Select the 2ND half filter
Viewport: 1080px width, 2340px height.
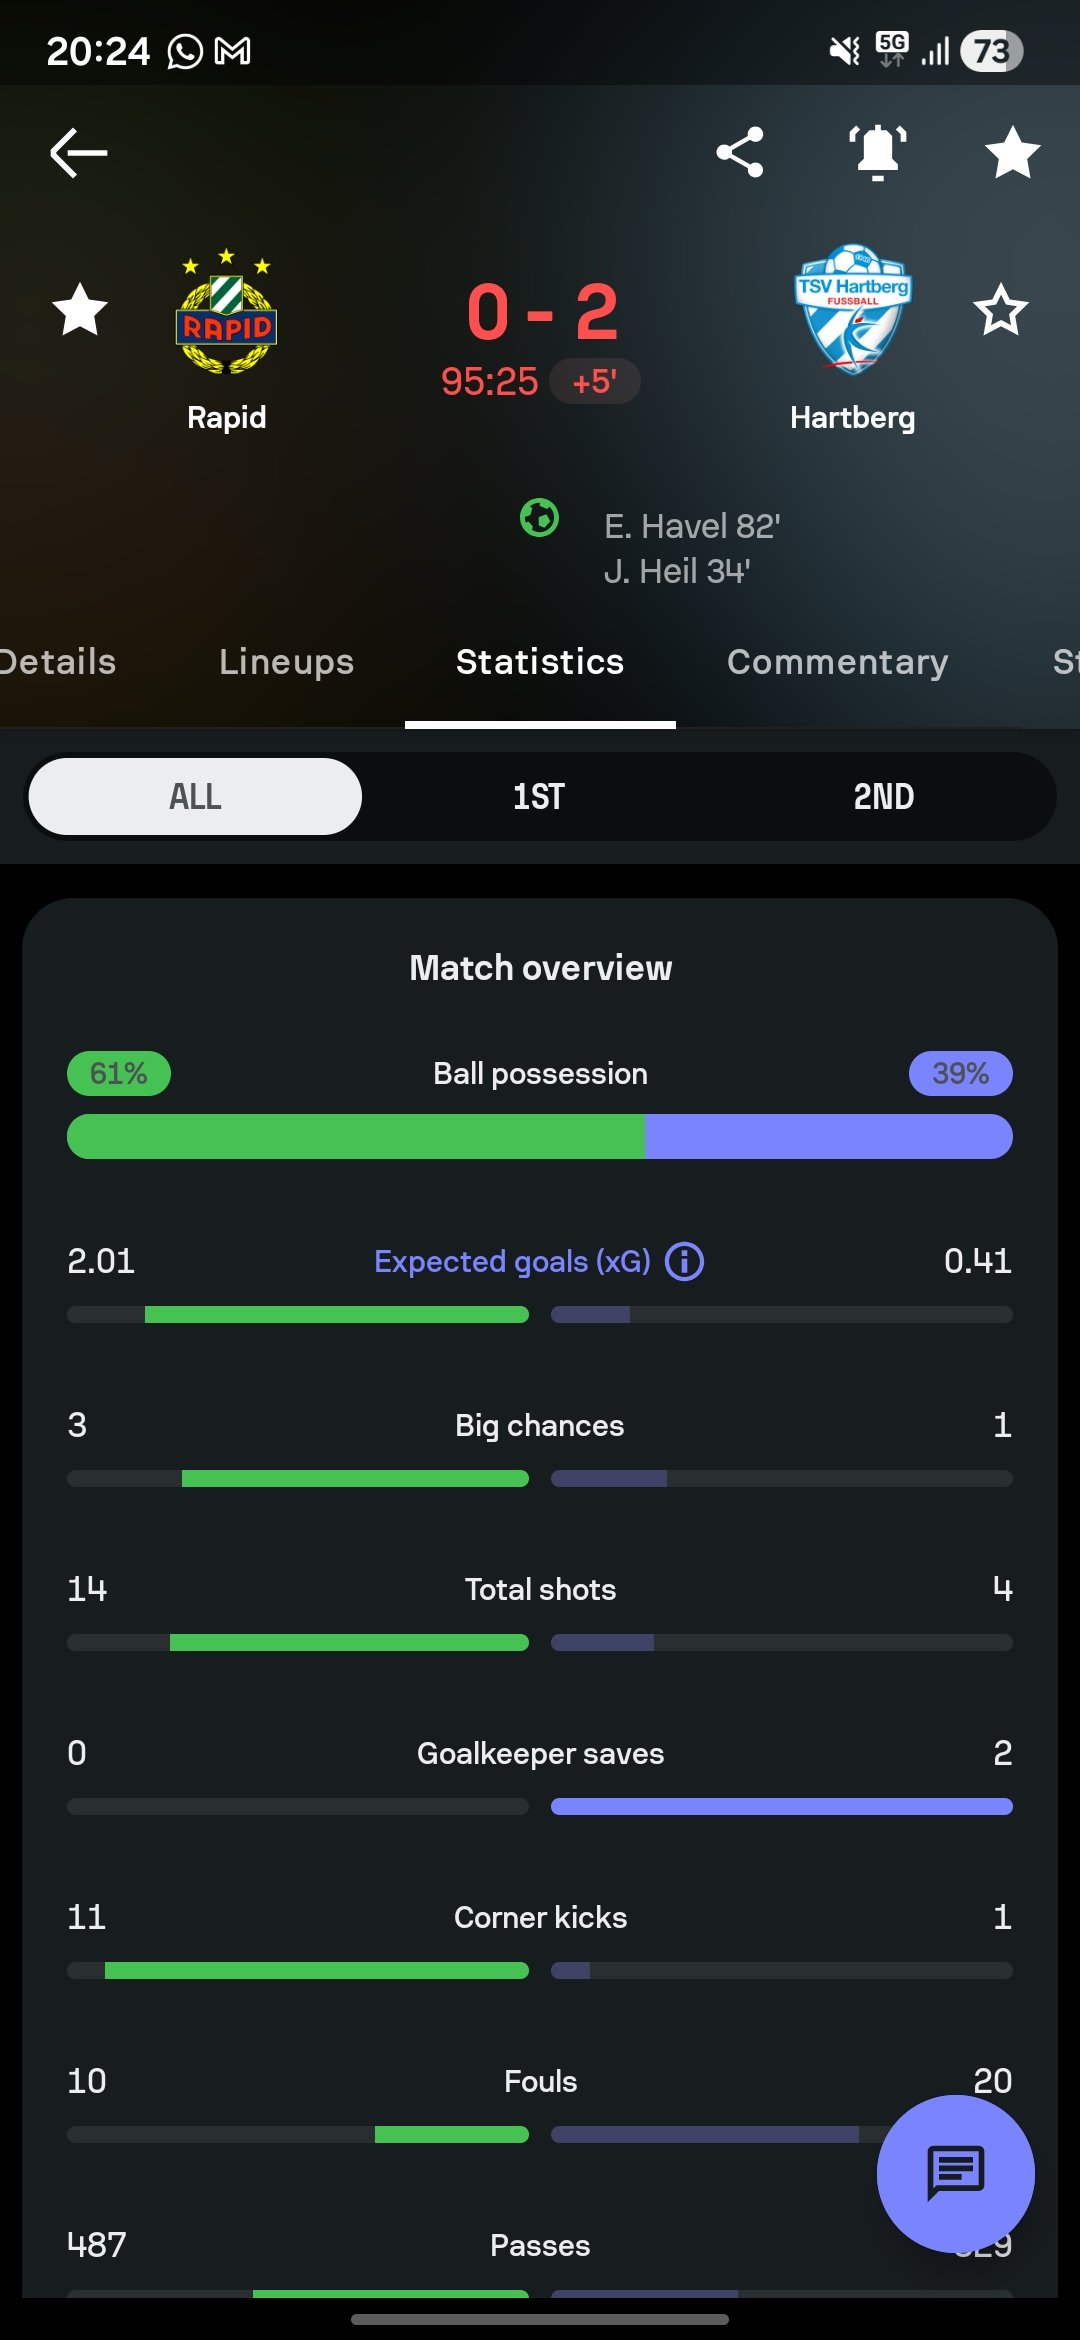(883, 797)
